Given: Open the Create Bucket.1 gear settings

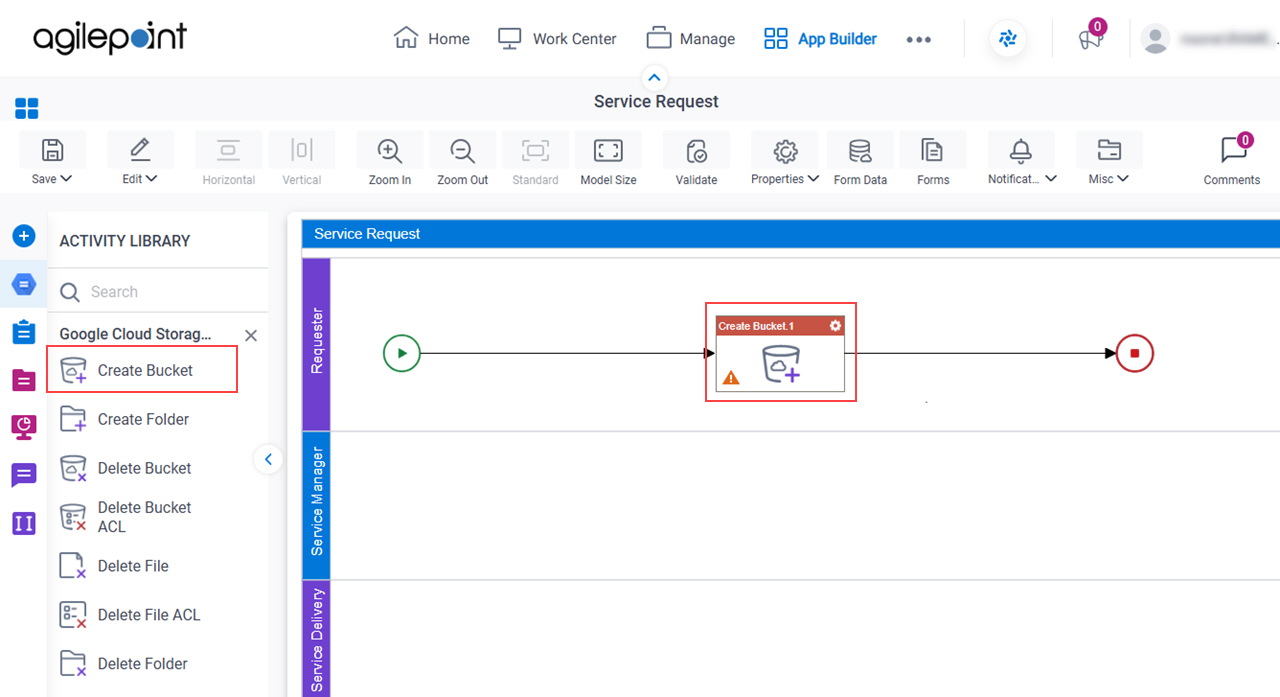Looking at the screenshot, I should coord(835,326).
